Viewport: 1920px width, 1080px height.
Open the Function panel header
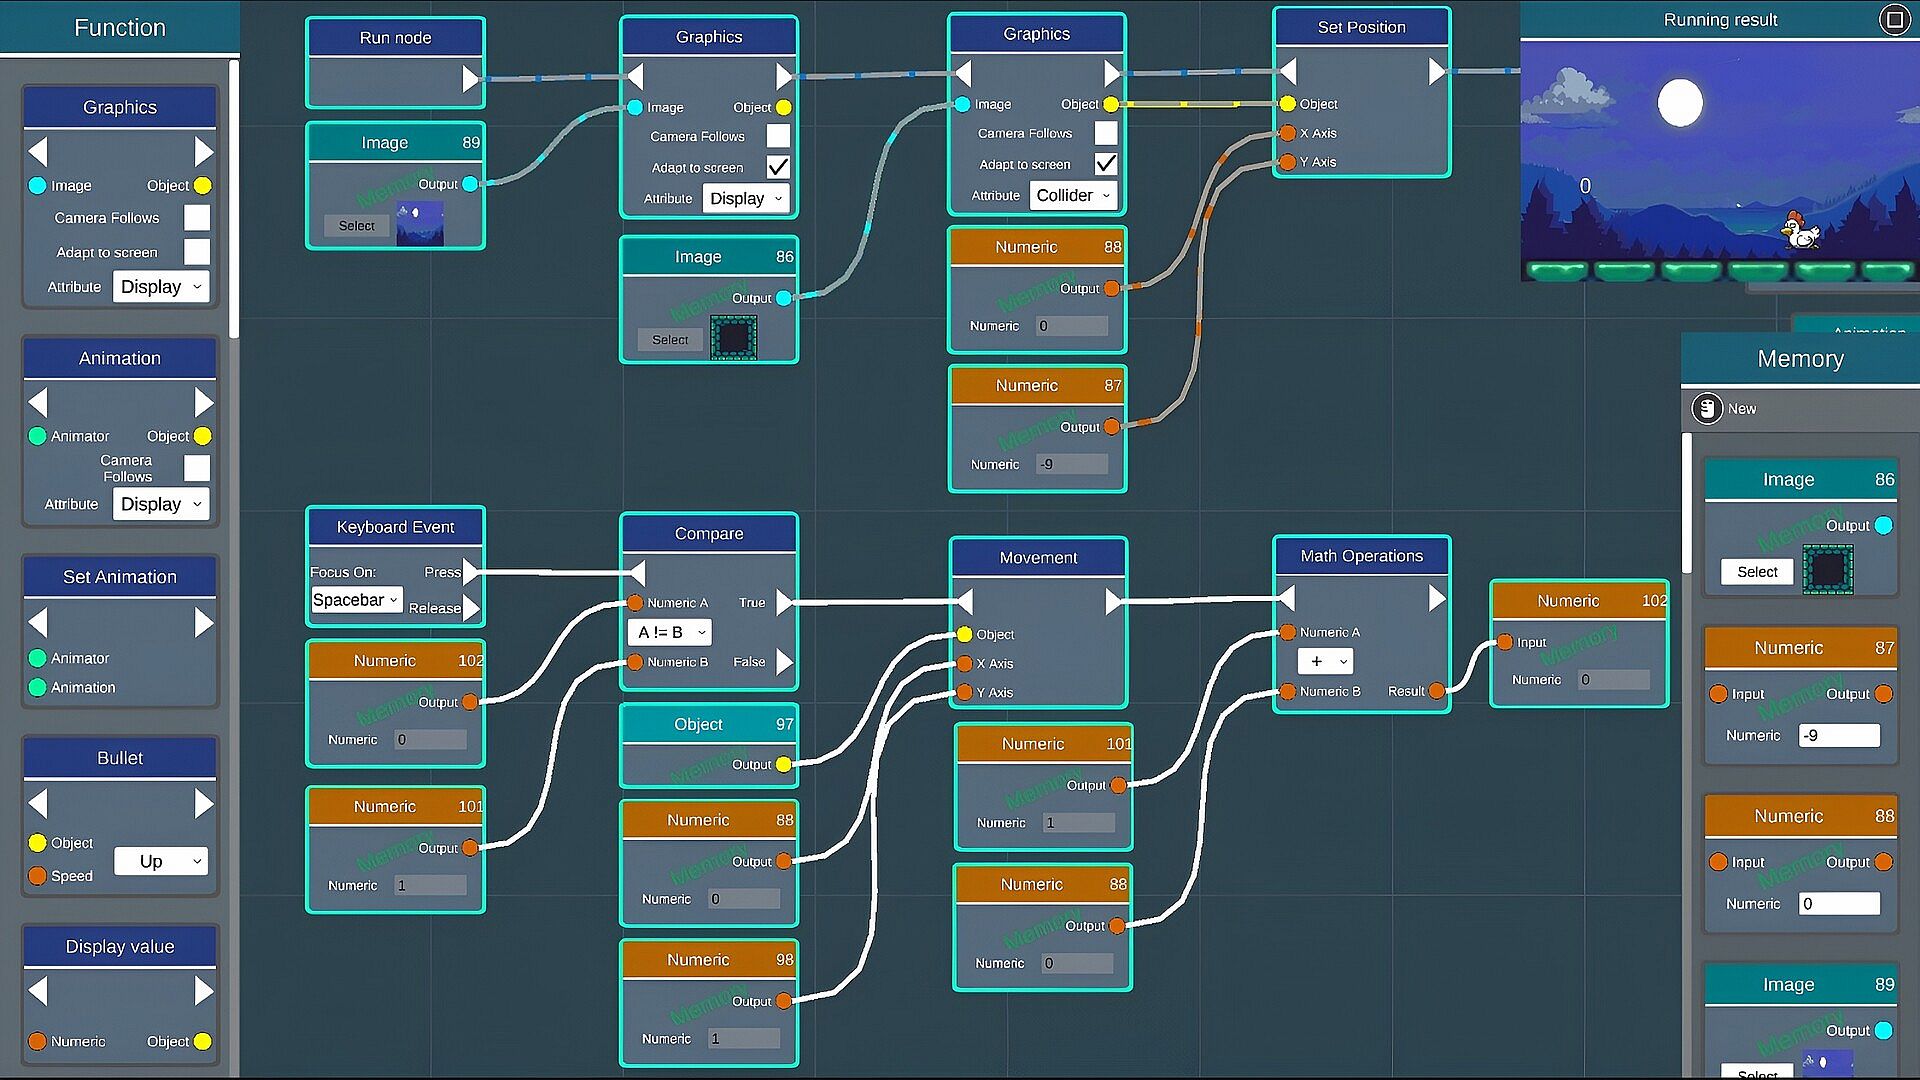click(x=120, y=28)
